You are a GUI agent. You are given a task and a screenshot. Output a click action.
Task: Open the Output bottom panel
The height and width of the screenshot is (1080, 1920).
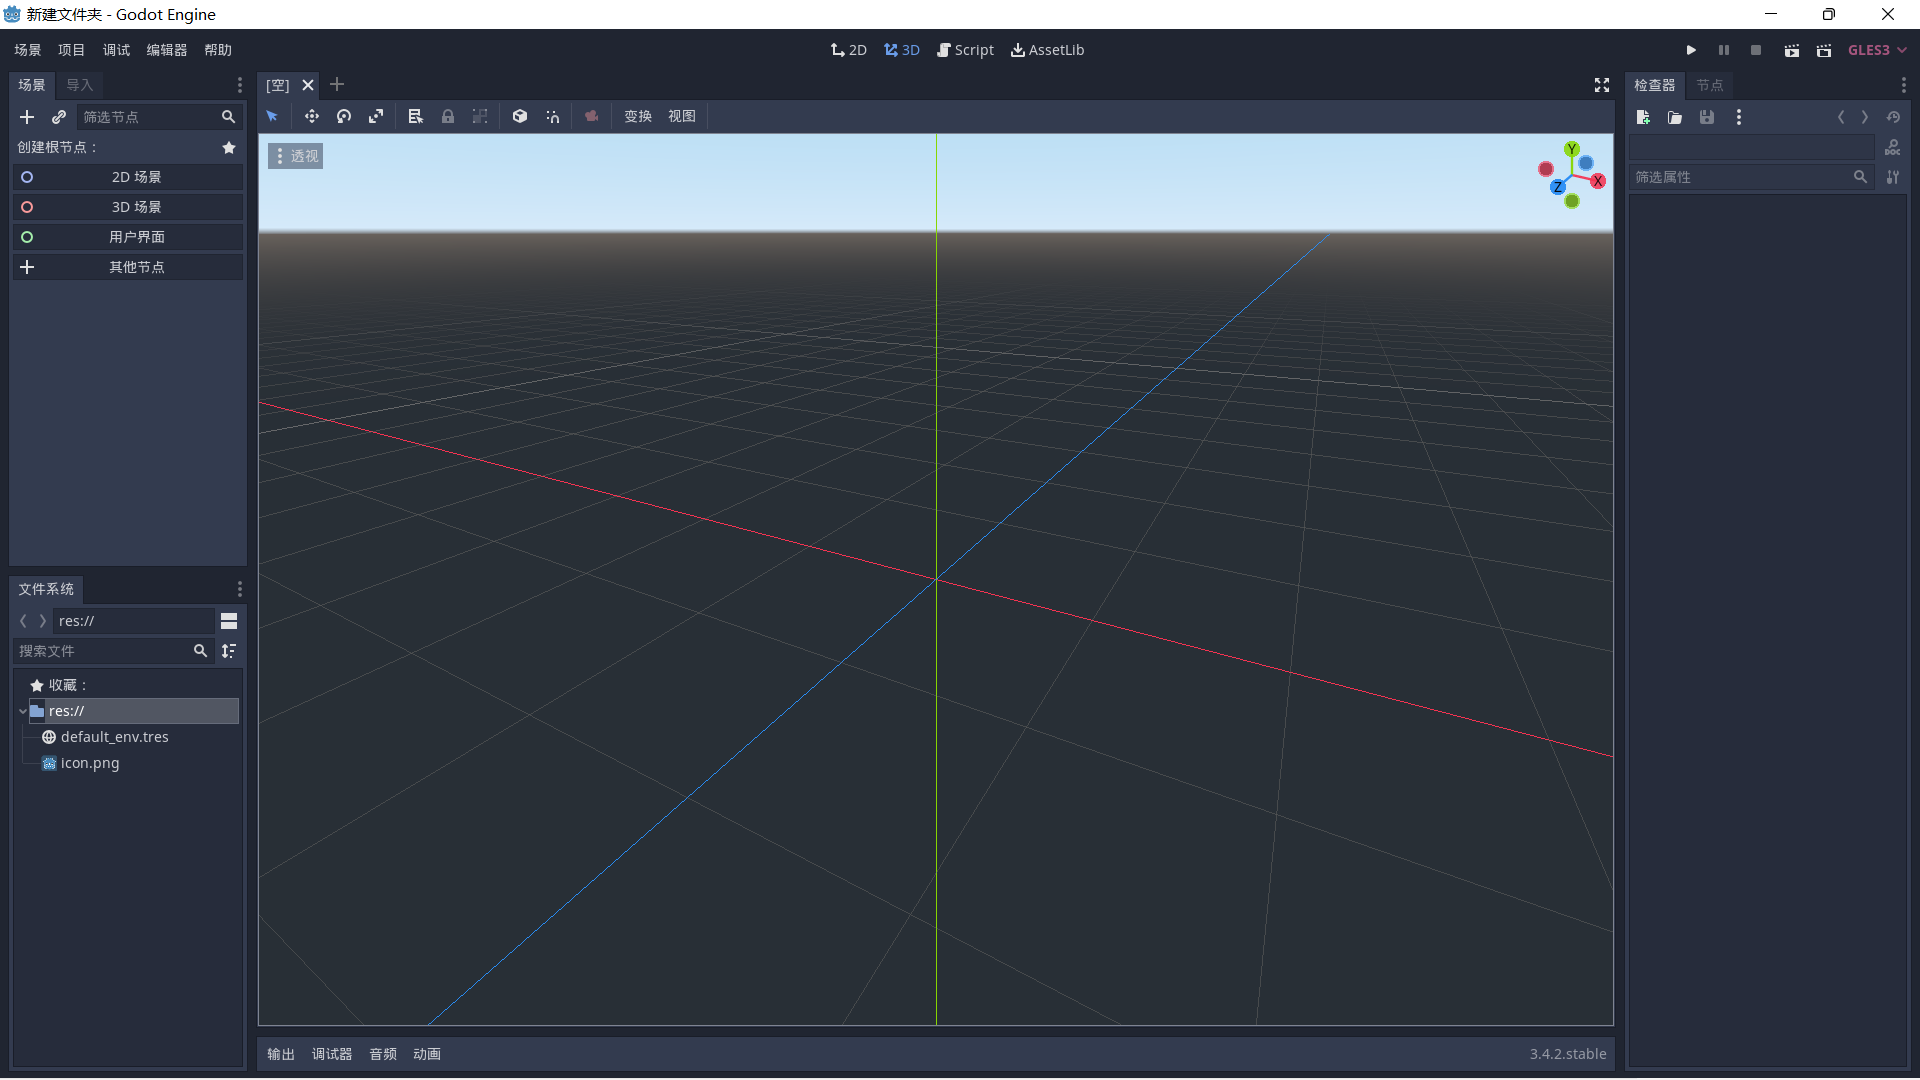coord(281,1054)
